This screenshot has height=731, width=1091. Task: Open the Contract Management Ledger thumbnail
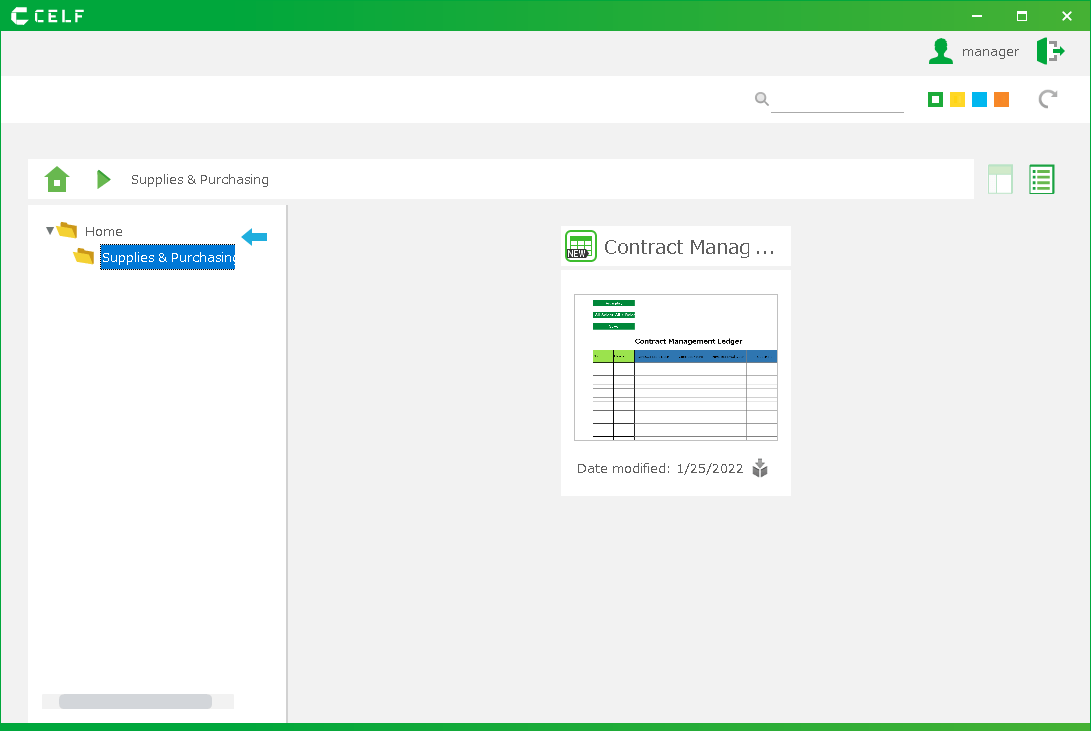click(x=675, y=367)
